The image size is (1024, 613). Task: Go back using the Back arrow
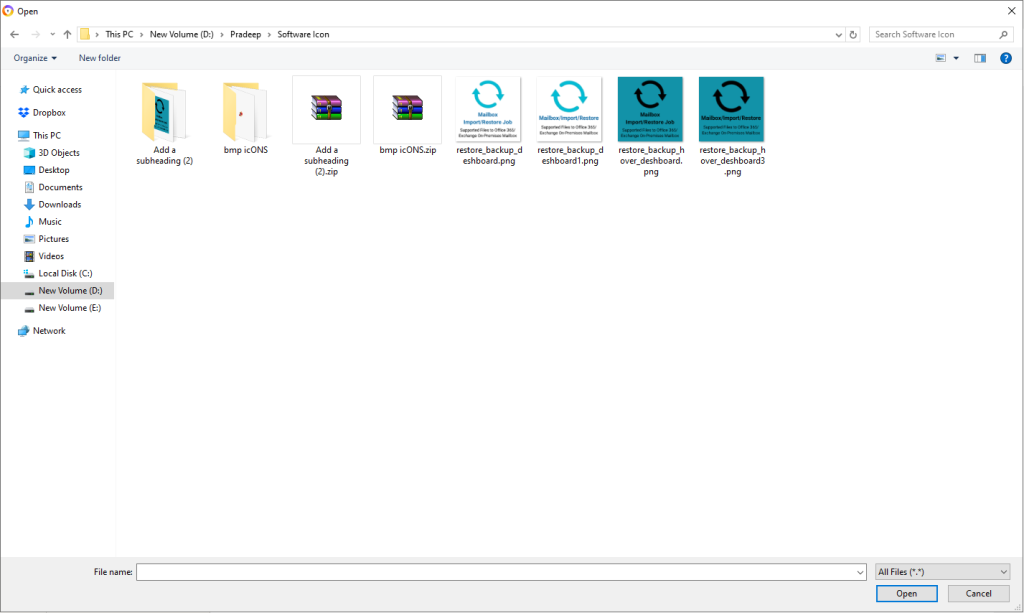(14, 35)
